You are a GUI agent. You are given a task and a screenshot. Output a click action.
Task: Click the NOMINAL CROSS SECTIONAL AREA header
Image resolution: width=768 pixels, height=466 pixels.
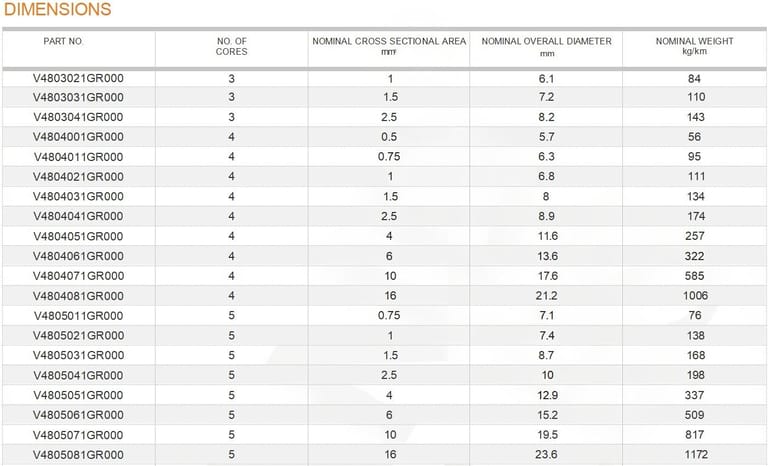click(389, 42)
